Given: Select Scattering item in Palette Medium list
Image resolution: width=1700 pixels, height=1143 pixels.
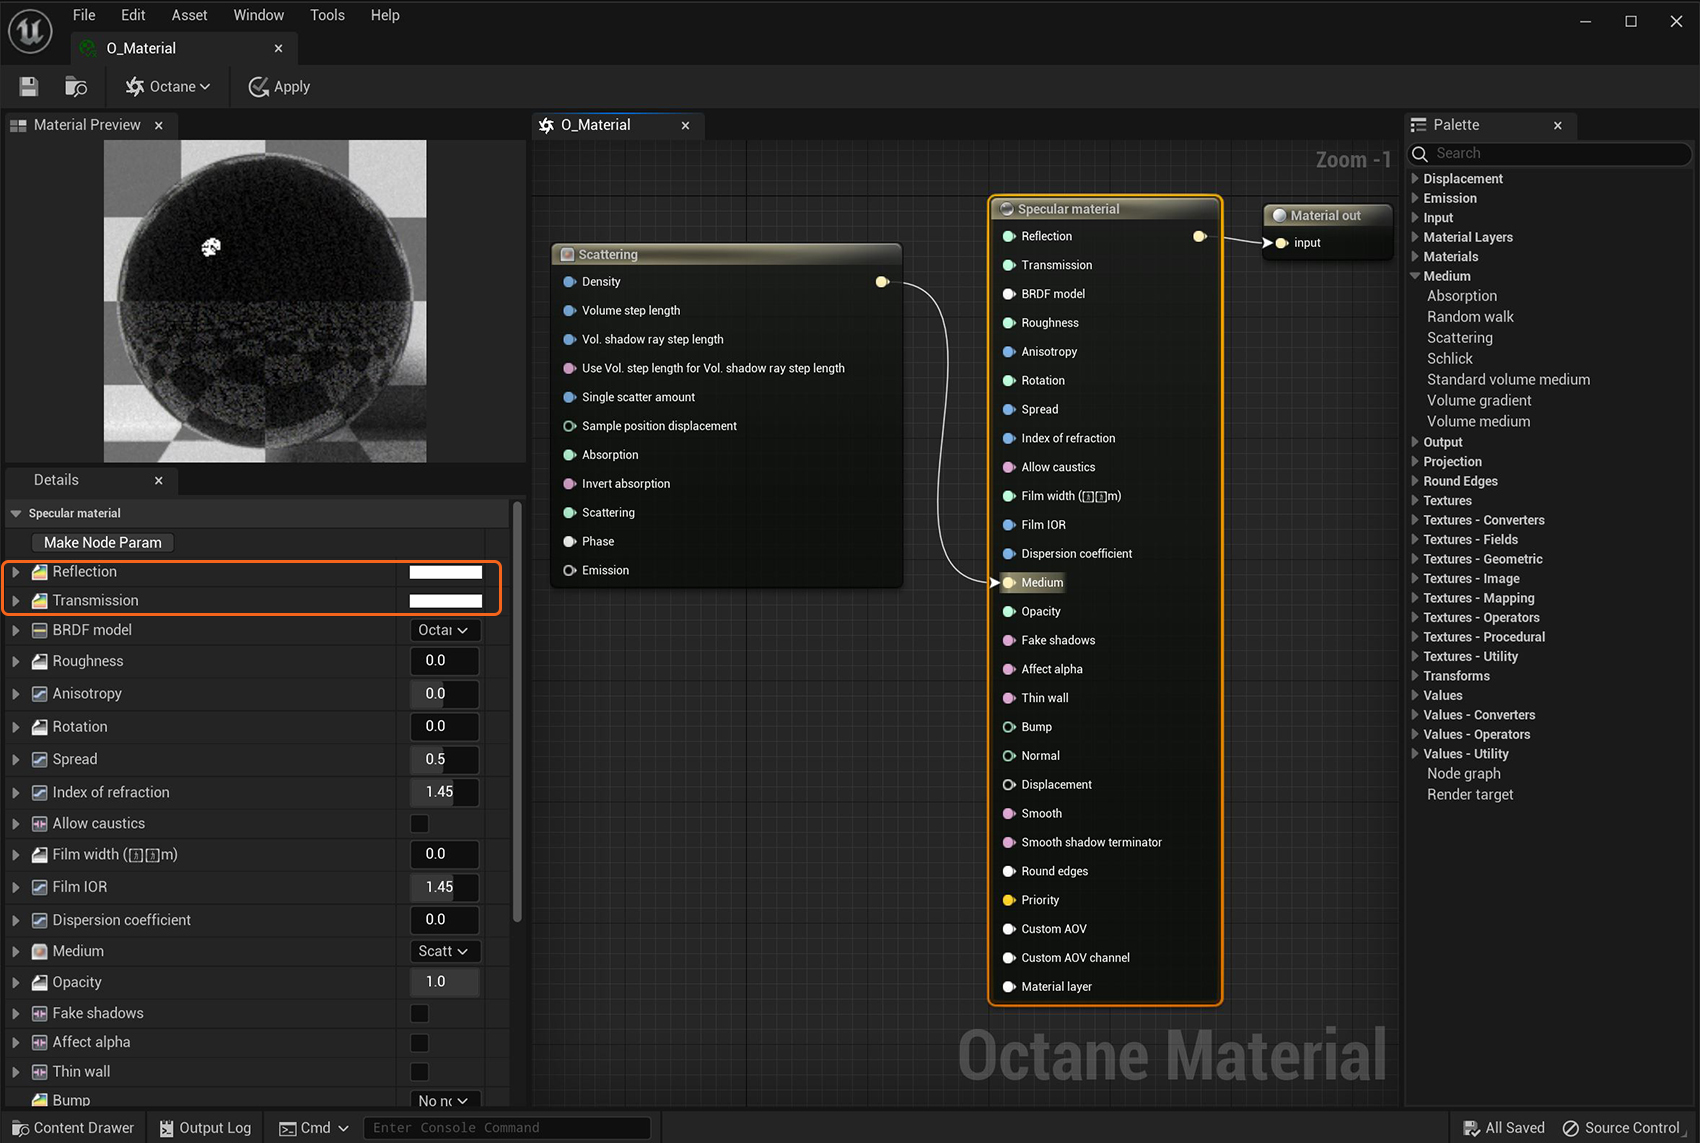Looking at the screenshot, I should pos(1459,338).
